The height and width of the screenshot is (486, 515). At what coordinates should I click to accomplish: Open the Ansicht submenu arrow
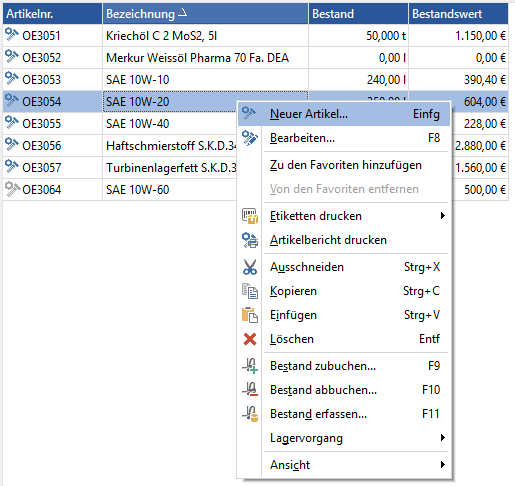(x=442, y=465)
